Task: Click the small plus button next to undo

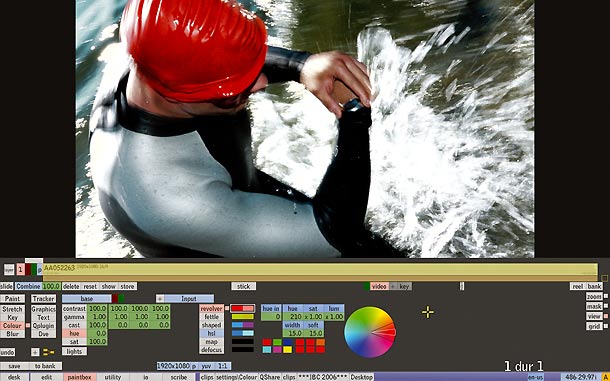Action: [x=35, y=353]
